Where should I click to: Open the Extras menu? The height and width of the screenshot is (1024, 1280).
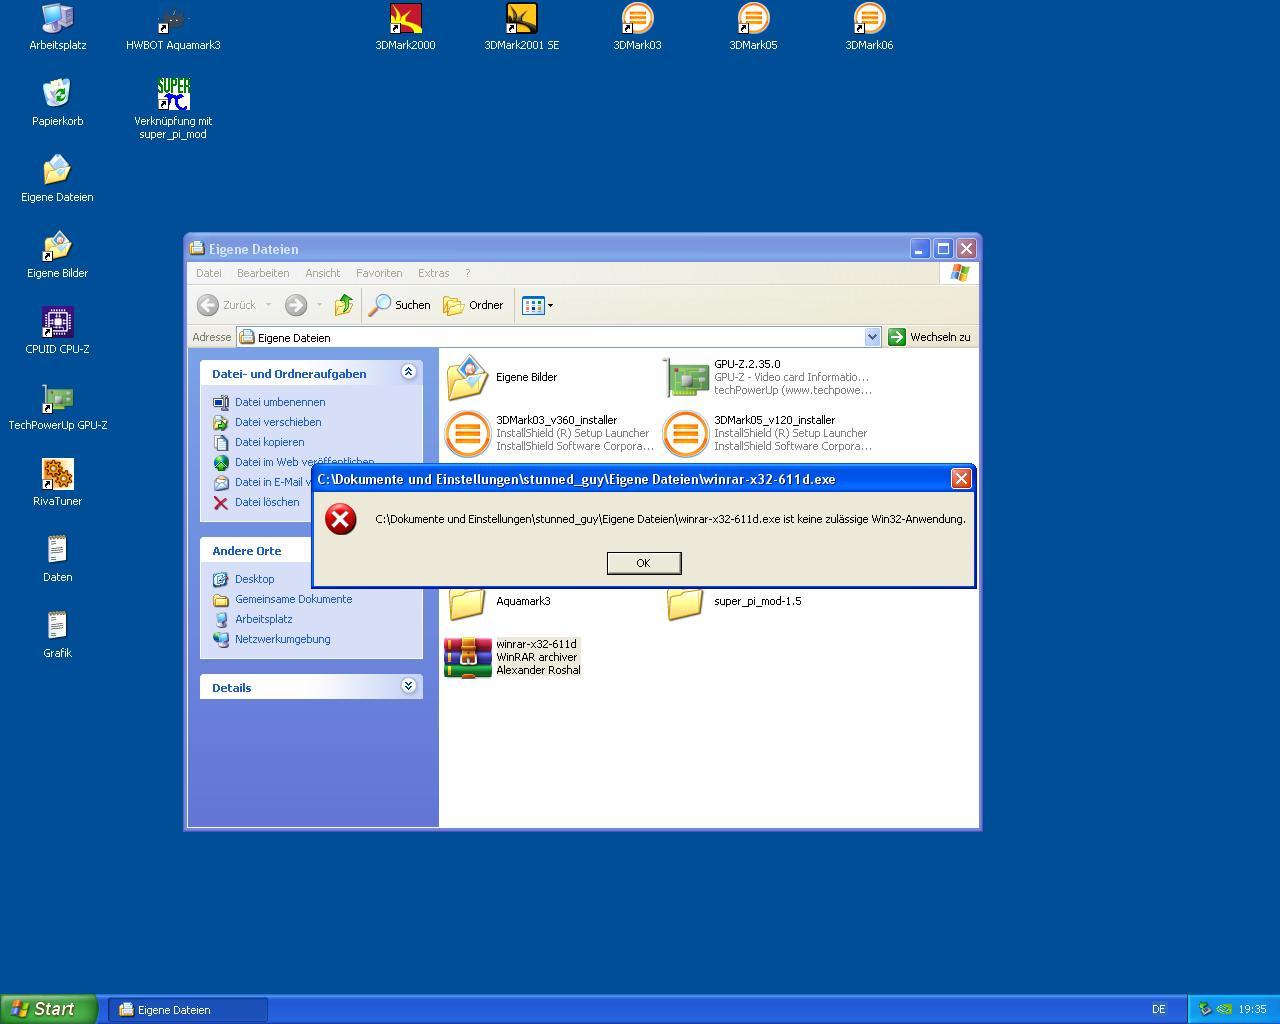(433, 273)
